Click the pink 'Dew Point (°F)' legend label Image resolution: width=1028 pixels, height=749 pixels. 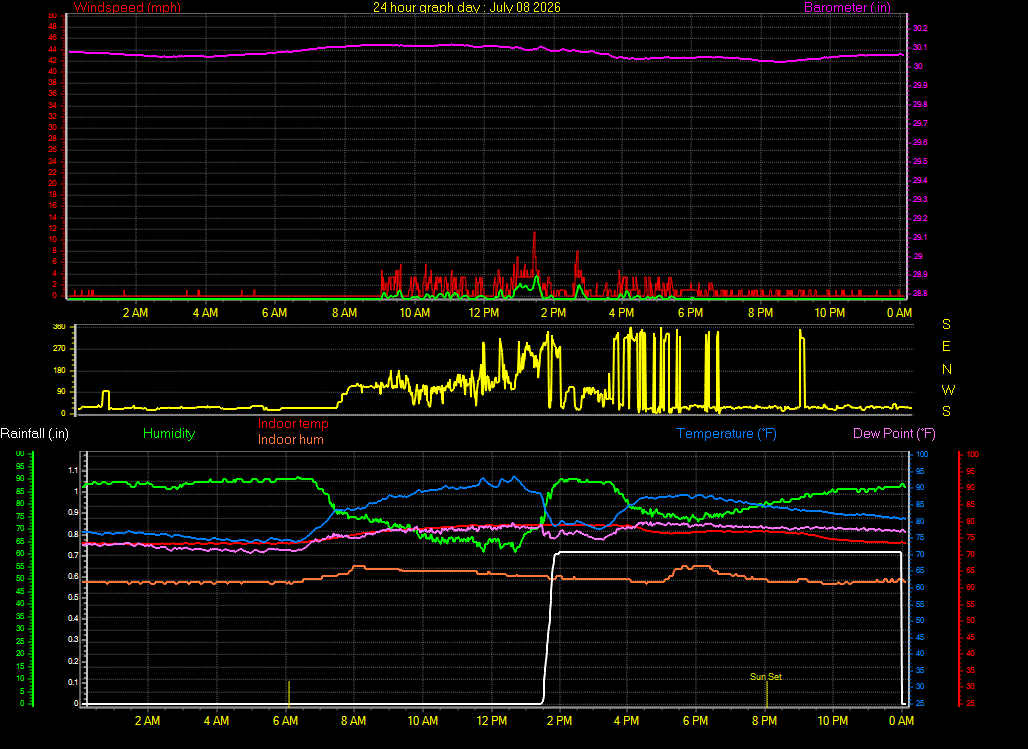(894, 434)
